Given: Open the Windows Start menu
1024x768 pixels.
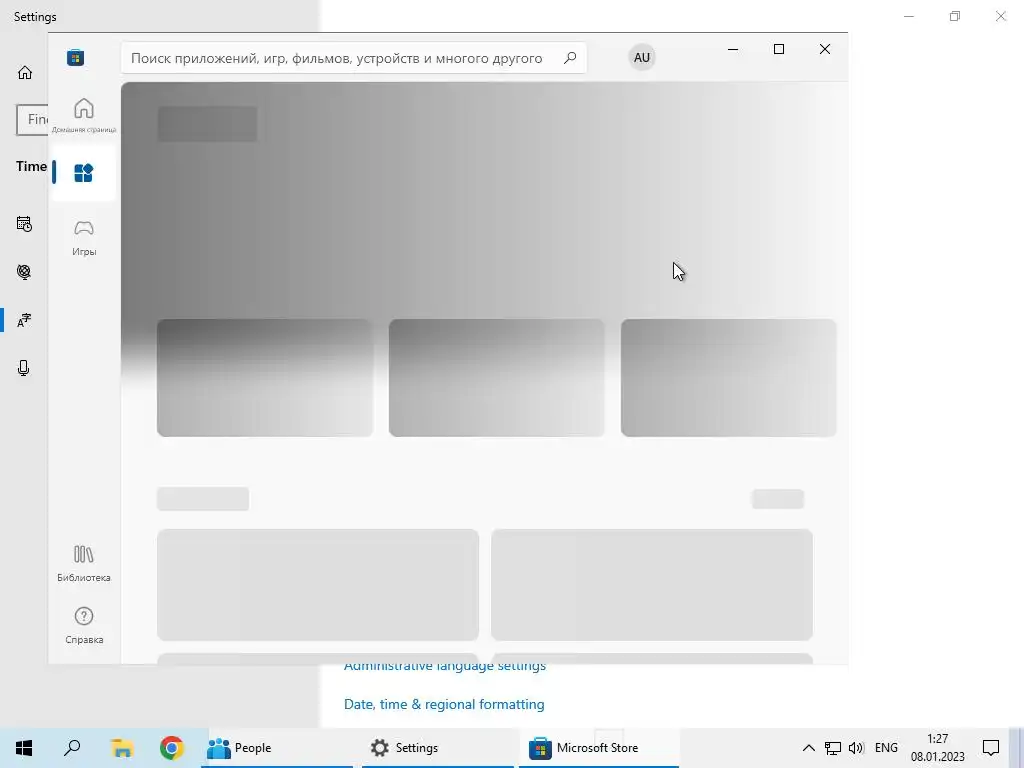Looking at the screenshot, I should [24, 748].
